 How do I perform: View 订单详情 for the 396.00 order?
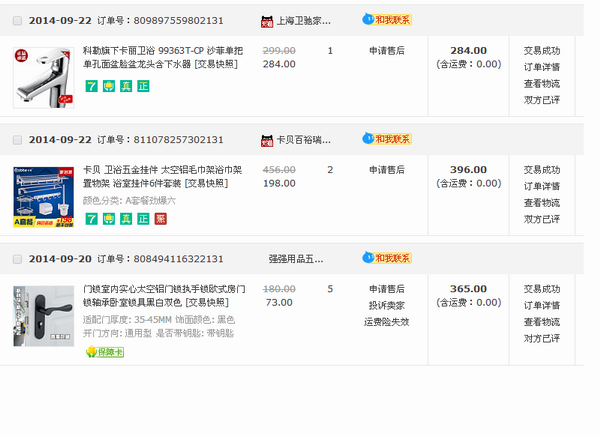541,186
